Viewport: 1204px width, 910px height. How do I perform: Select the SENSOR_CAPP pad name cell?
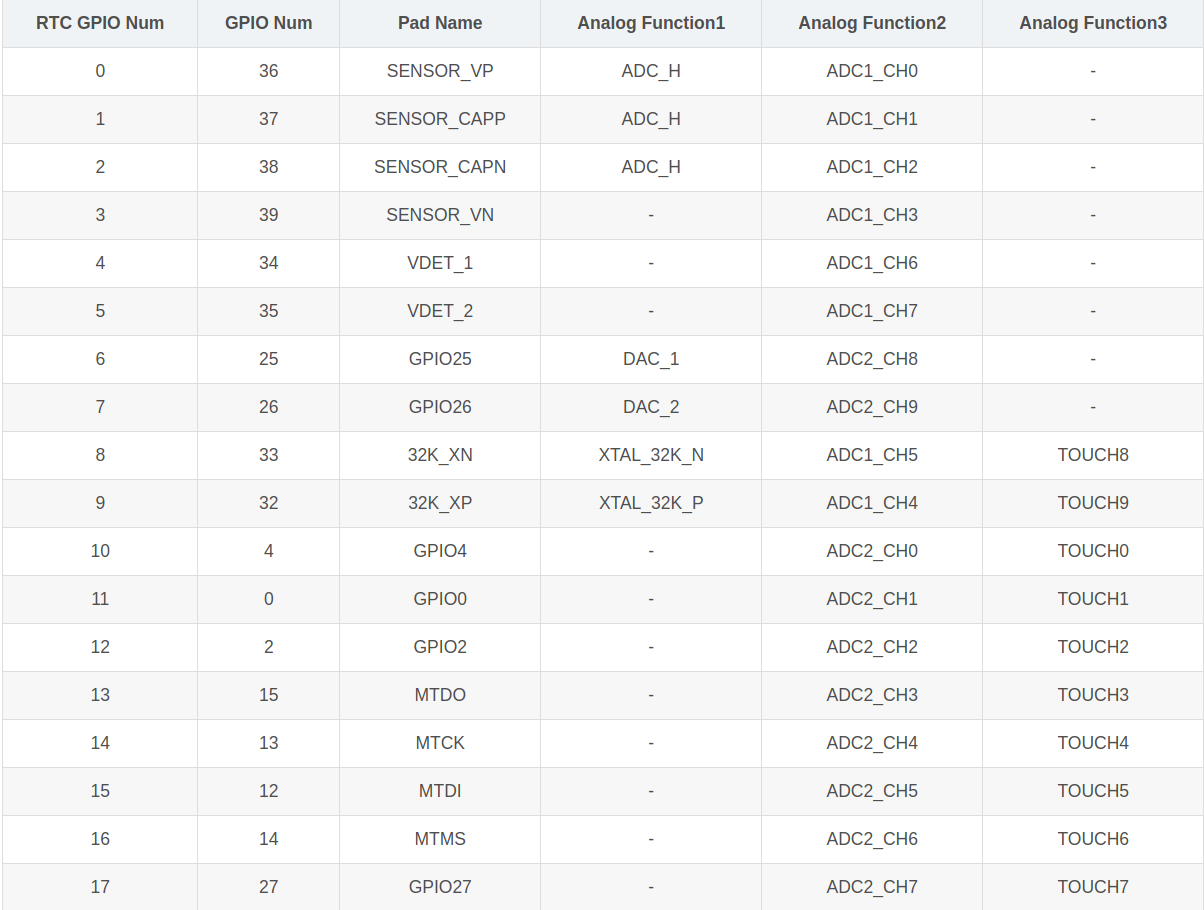pos(440,119)
